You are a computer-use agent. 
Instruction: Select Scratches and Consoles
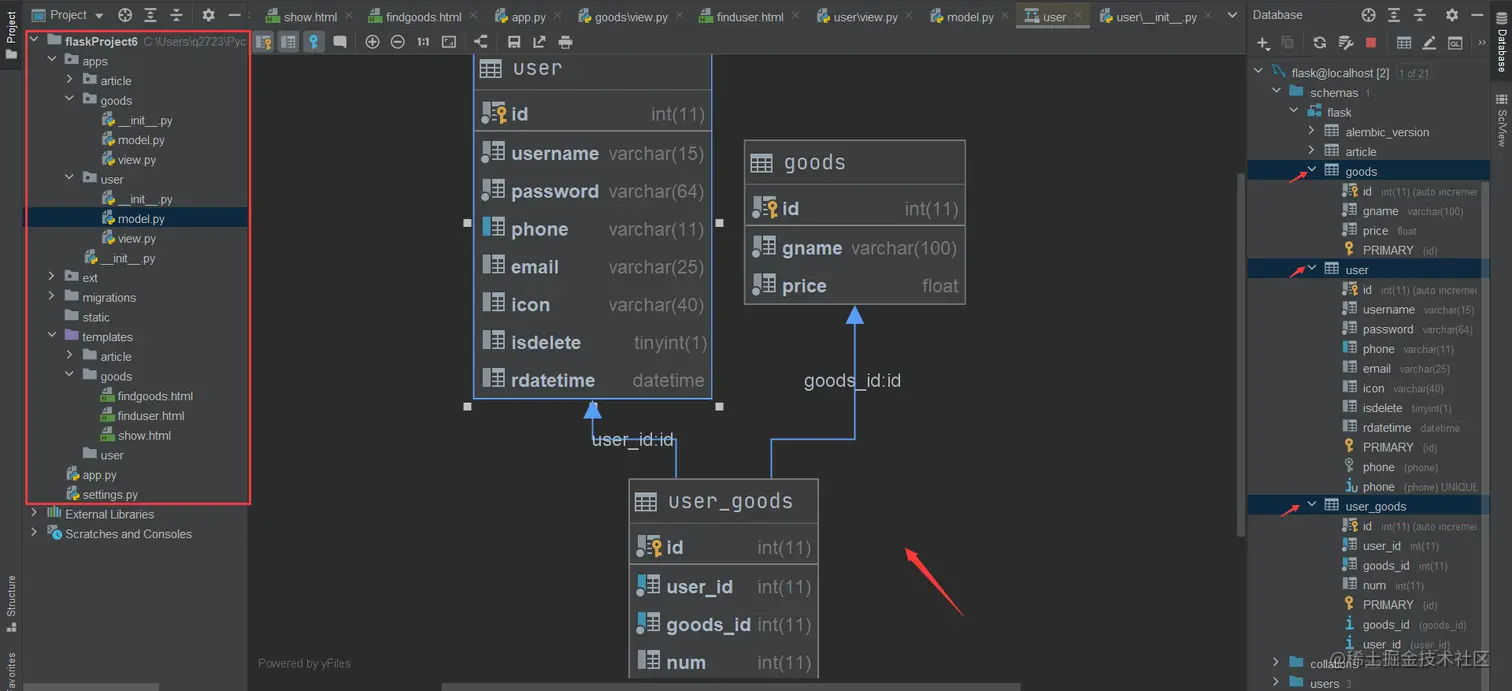pyautogui.click(x=128, y=533)
